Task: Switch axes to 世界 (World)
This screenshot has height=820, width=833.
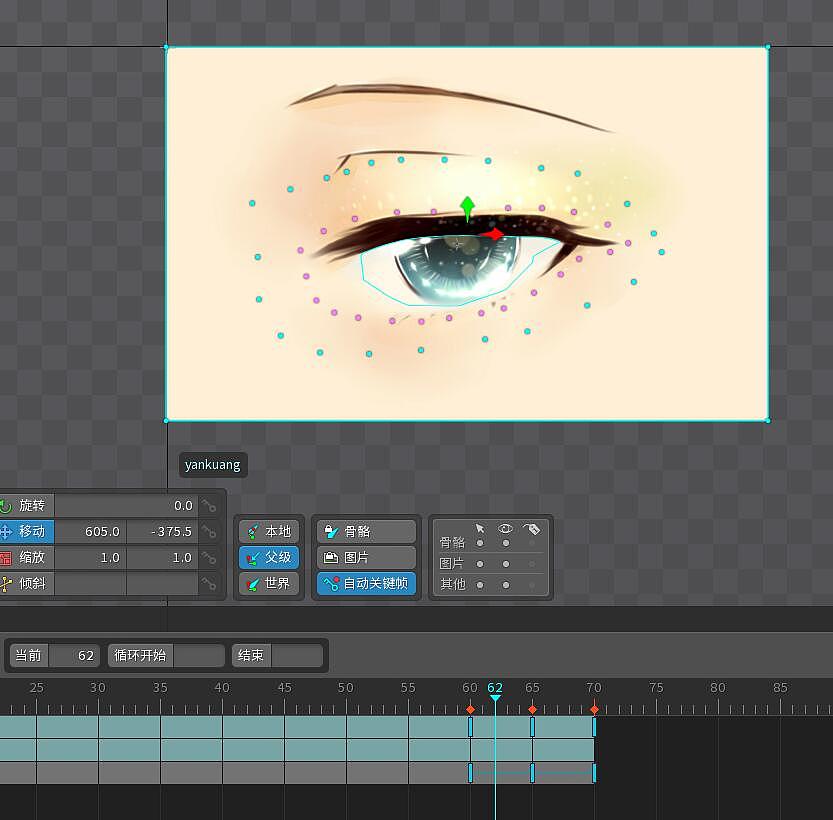Action: pos(269,584)
